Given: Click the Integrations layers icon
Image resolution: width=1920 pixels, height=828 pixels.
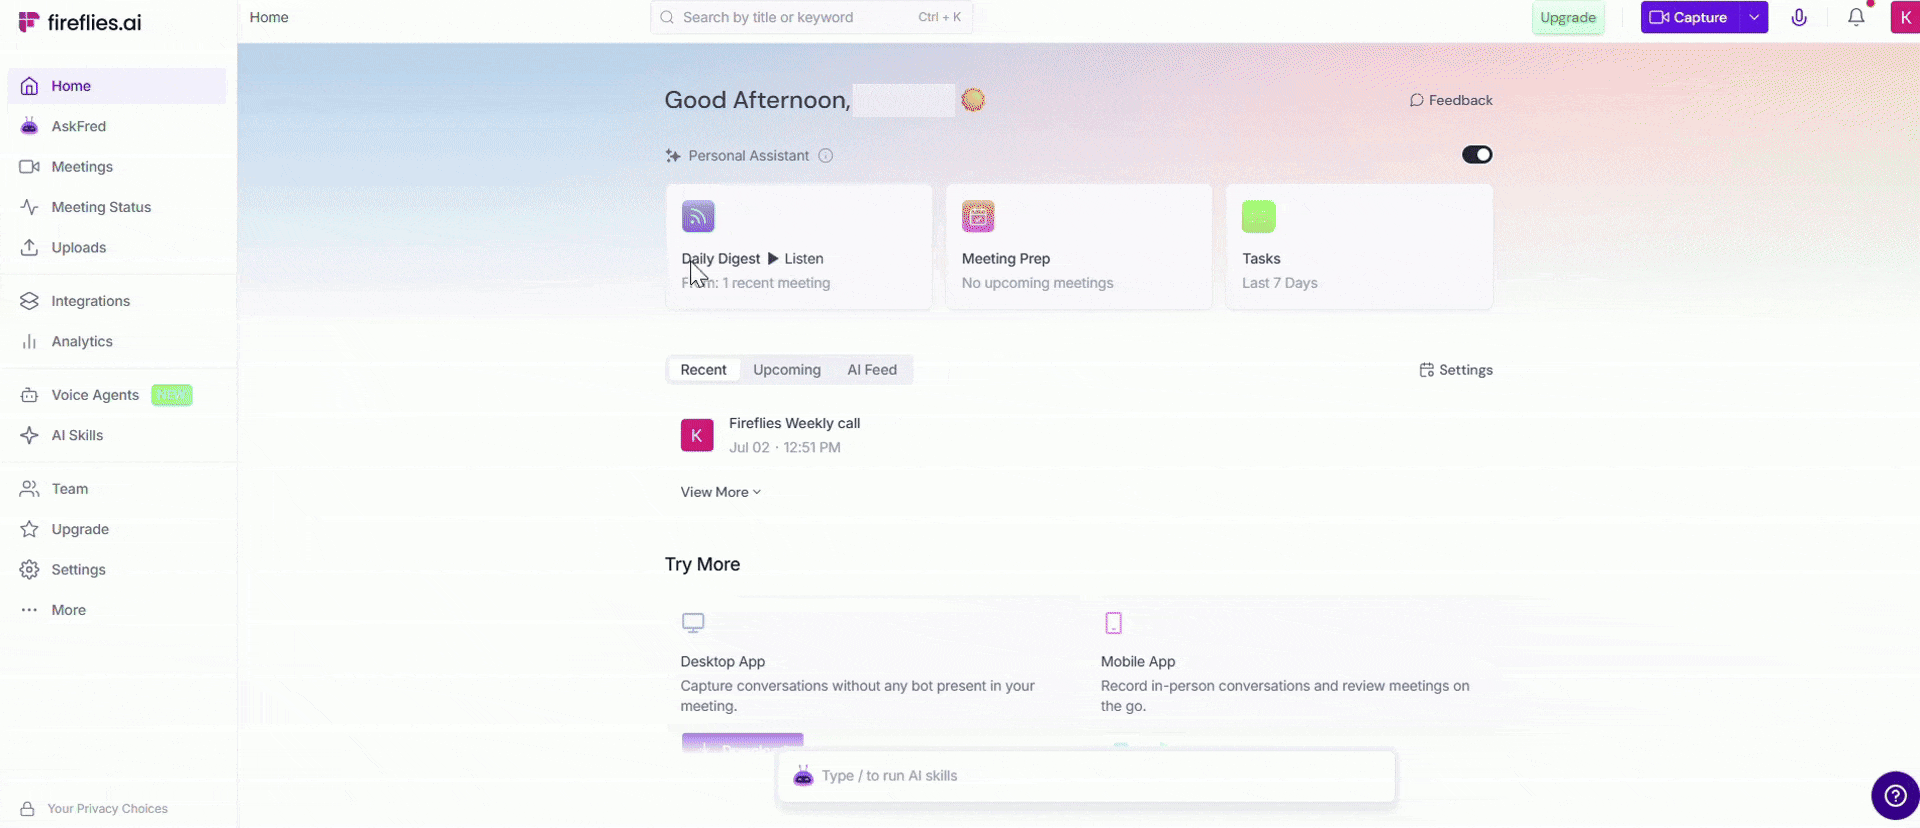Looking at the screenshot, I should coord(30,301).
